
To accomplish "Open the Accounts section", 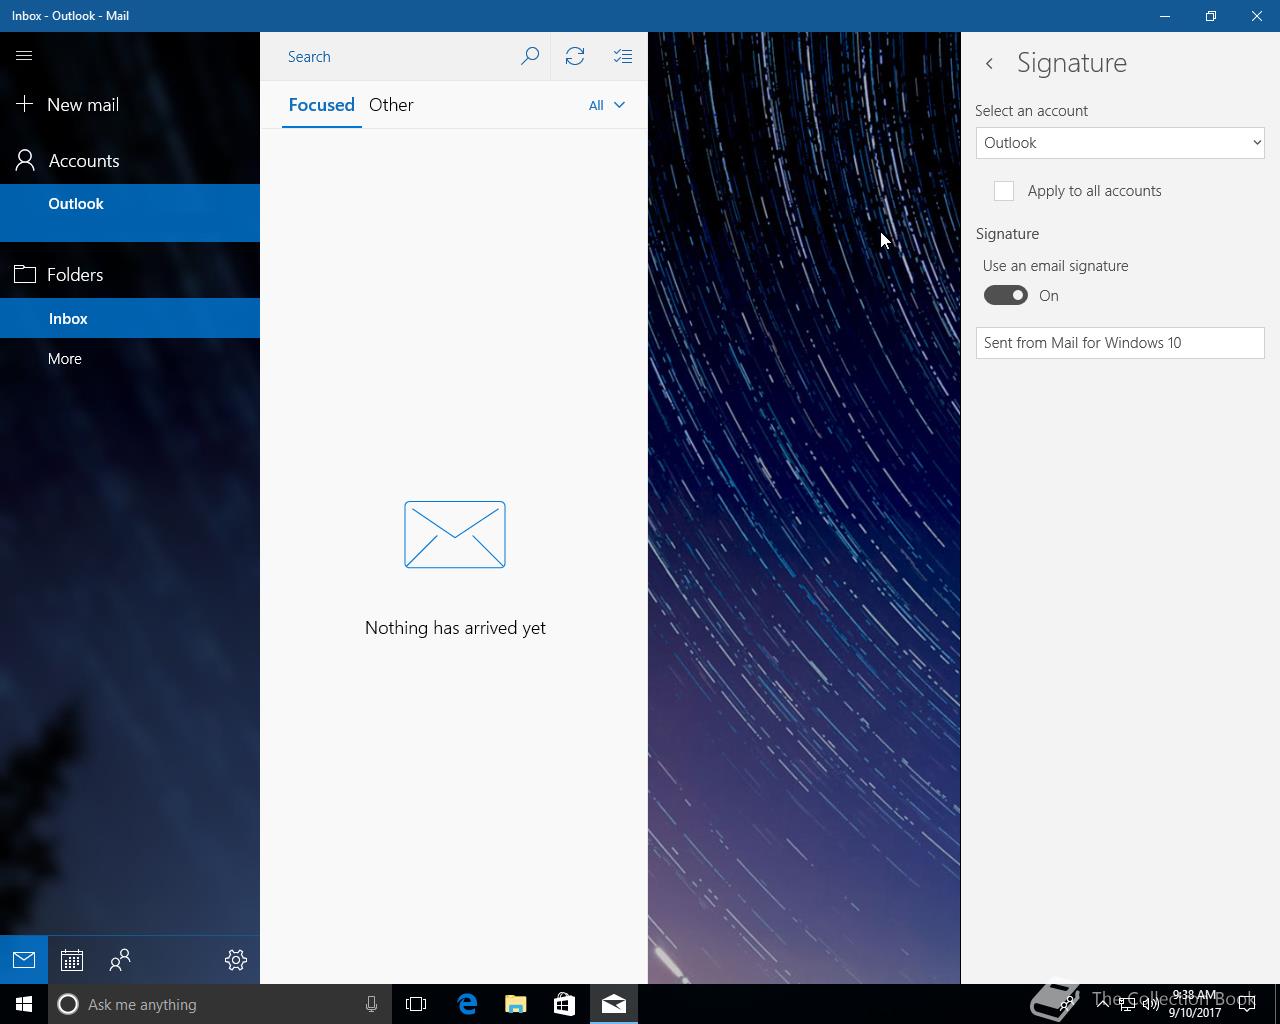I will click(x=130, y=160).
